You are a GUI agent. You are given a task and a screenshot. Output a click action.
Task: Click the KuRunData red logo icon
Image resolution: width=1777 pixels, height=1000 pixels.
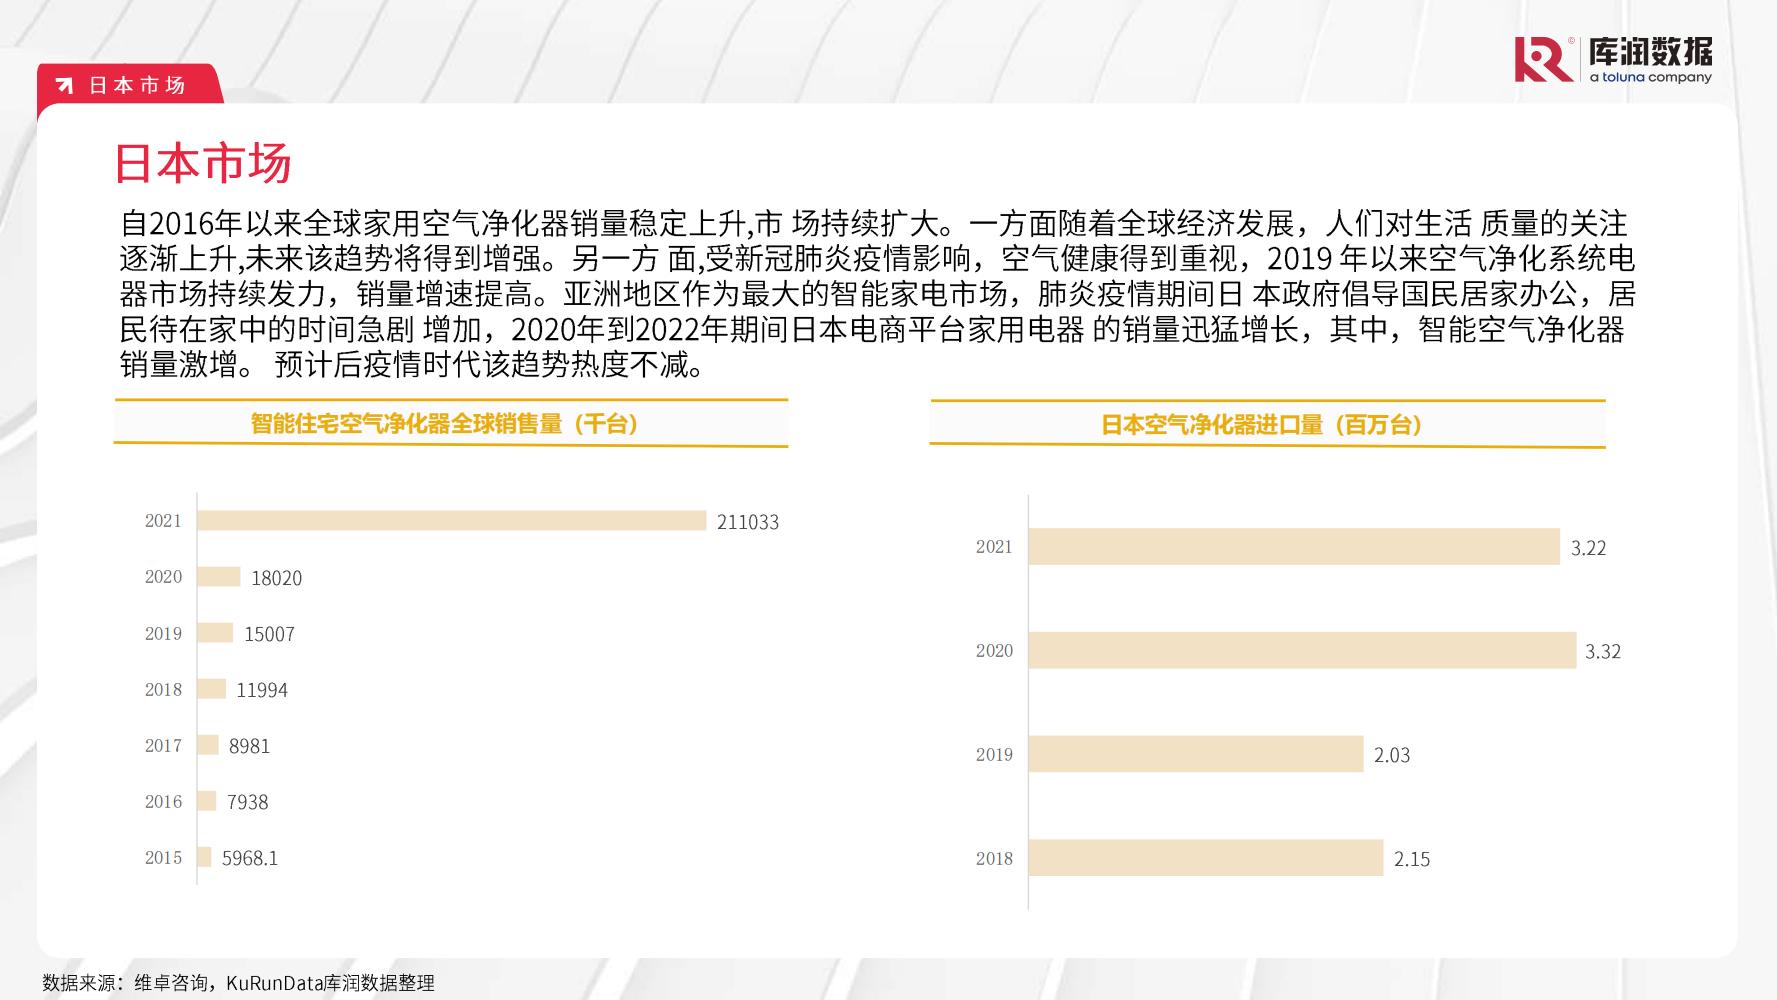tap(1543, 59)
